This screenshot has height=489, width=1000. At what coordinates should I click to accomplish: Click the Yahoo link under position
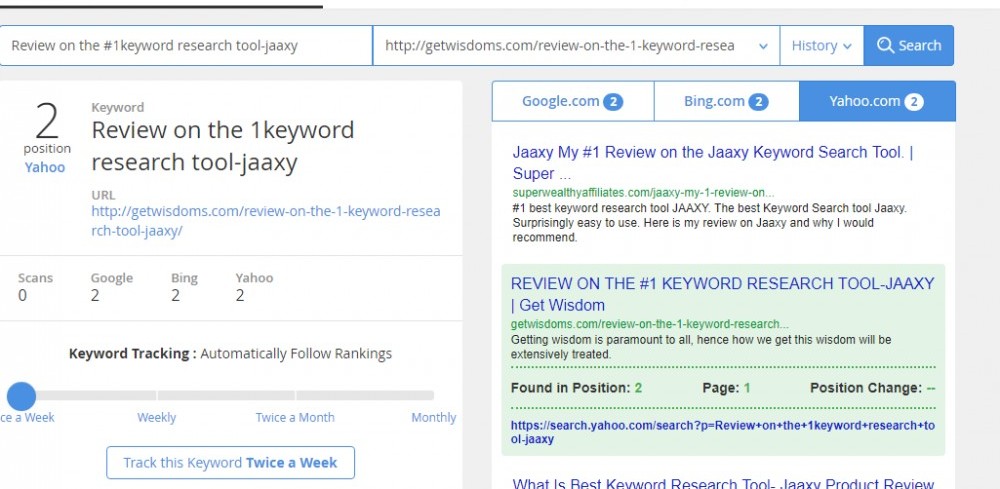(x=45, y=167)
